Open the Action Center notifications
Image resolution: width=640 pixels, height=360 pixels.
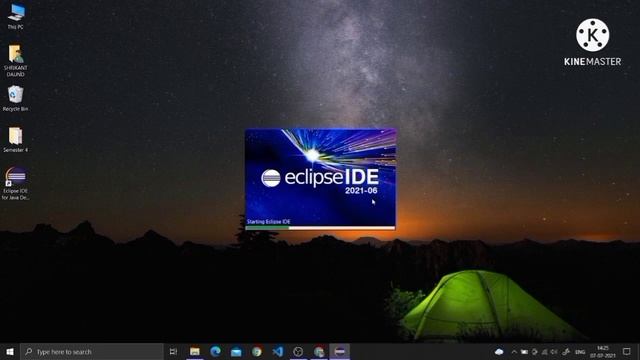[x=627, y=351]
